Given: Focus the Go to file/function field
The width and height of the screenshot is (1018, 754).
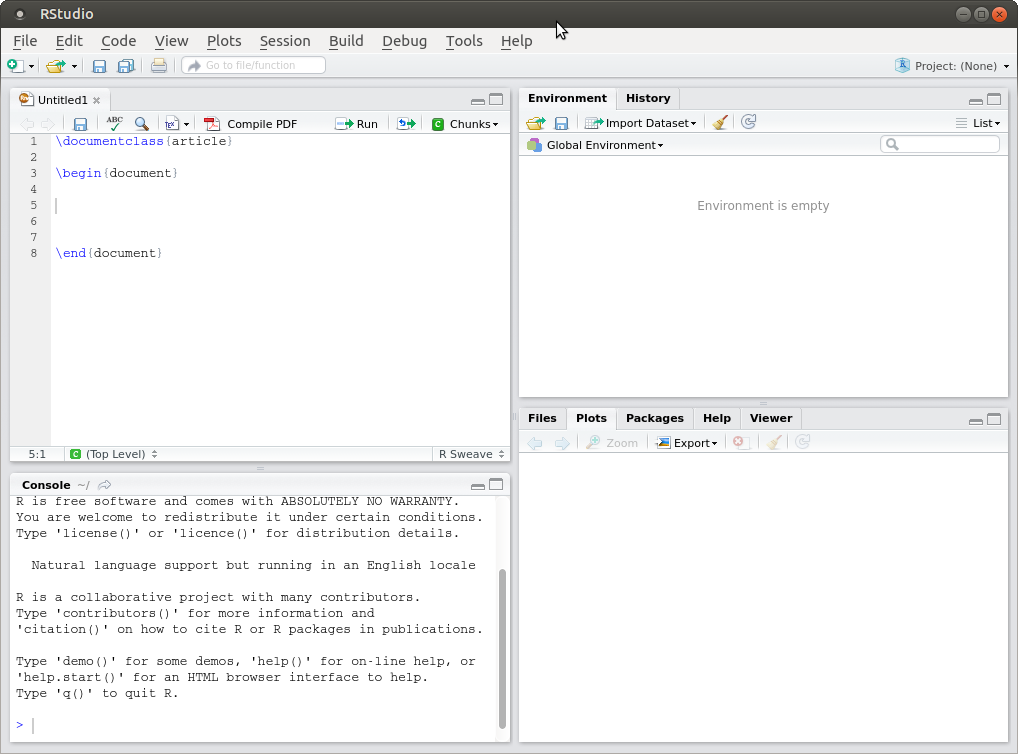Looking at the screenshot, I should pos(254,66).
